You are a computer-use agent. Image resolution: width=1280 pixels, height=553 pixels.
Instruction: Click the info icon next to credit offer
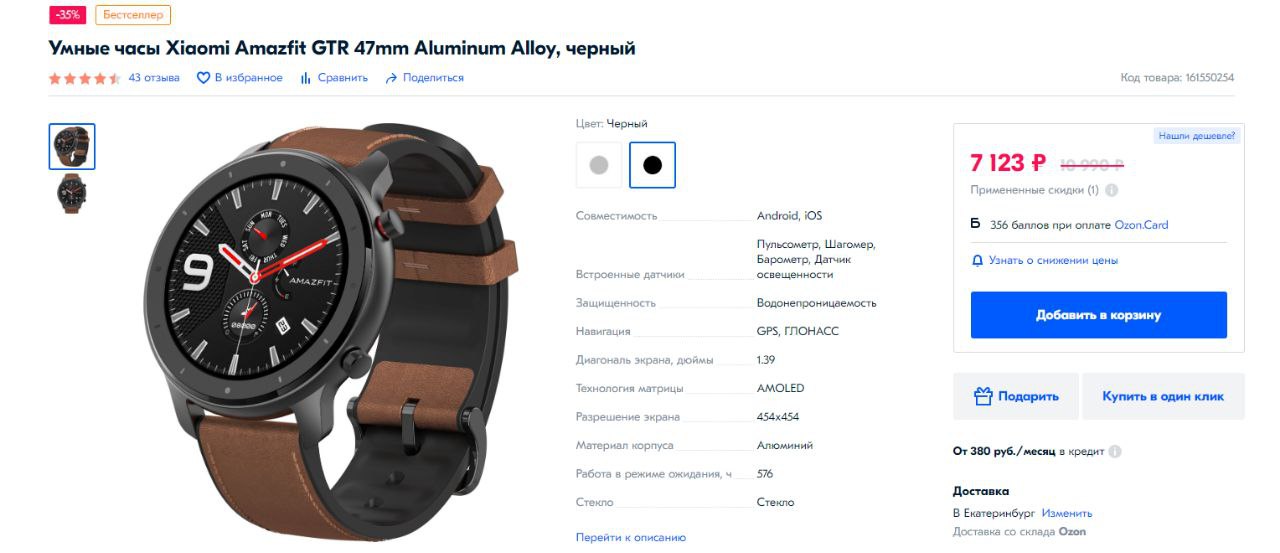pos(1115,451)
